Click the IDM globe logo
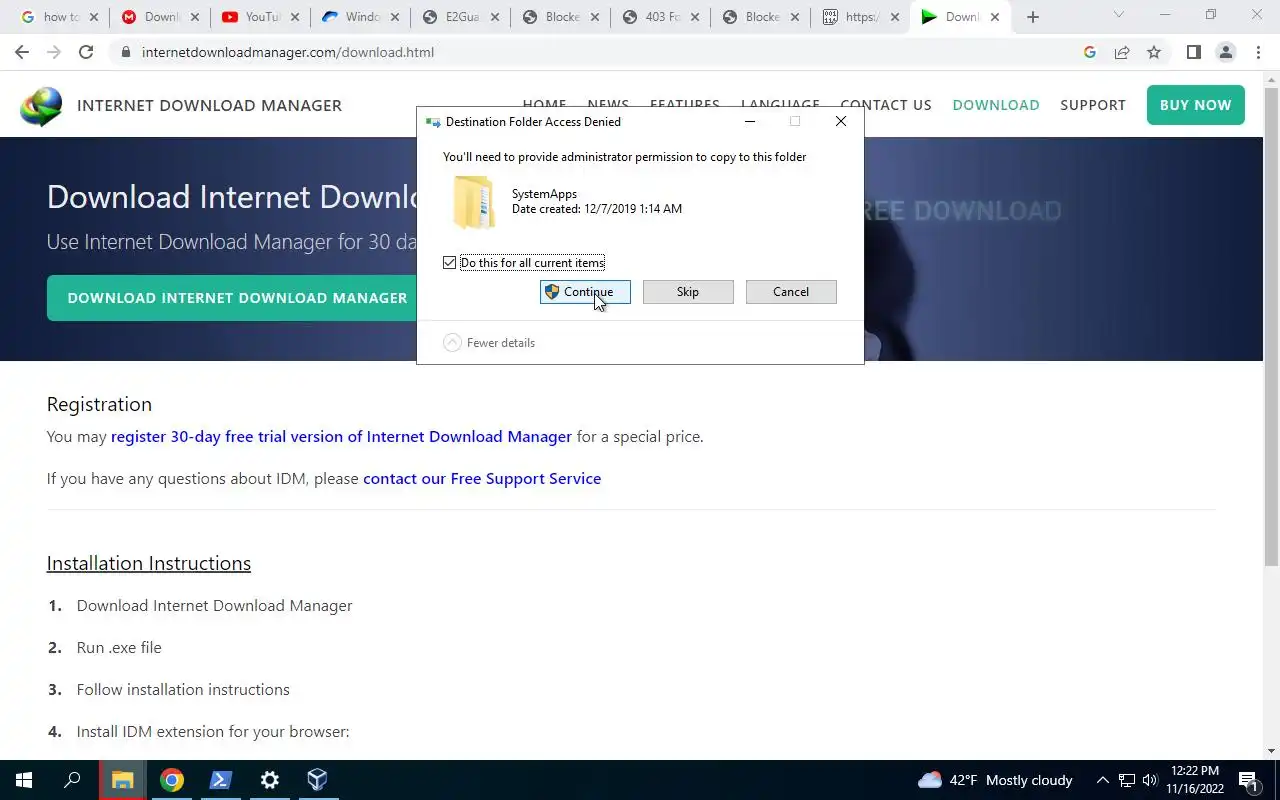The width and height of the screenshot is (1280, 800). pos(41,106)
